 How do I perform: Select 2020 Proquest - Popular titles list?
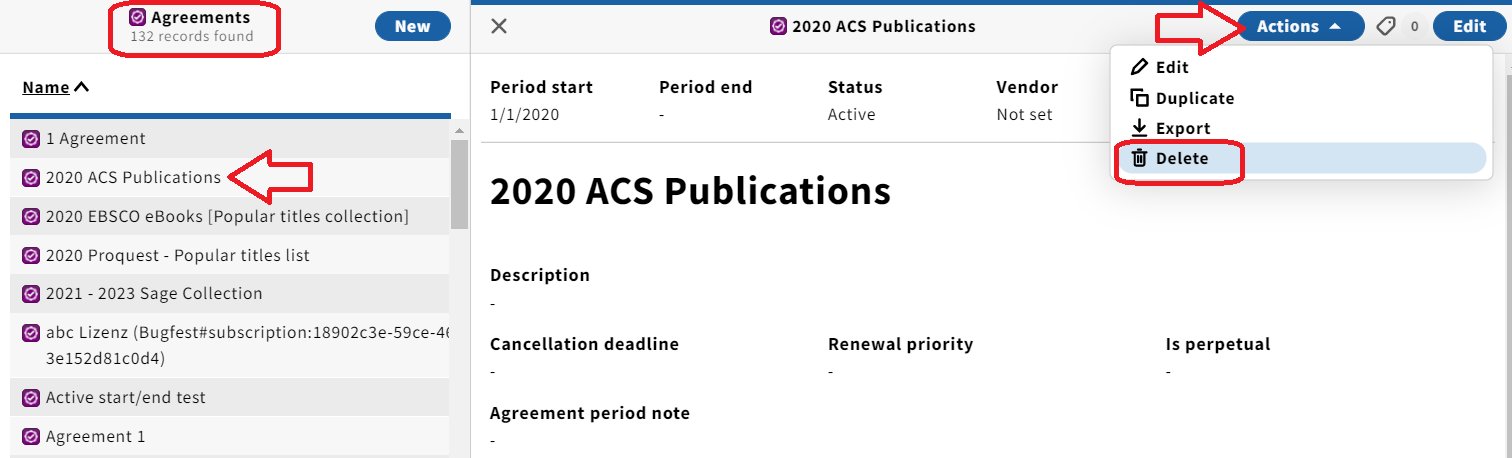click(230, 255)
